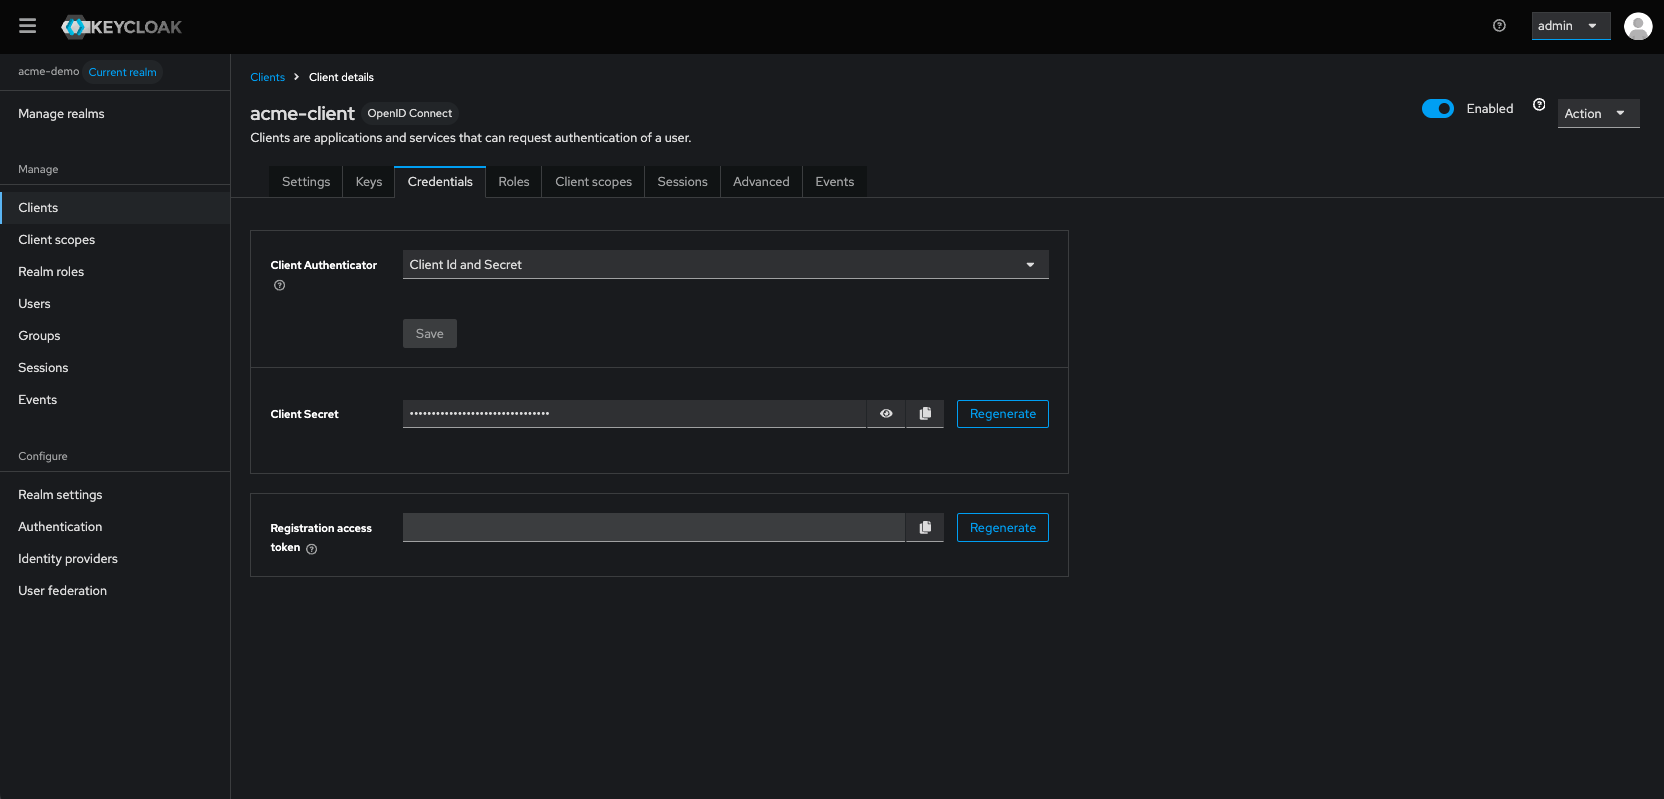
Task: Open the Groups page
Action: pyautogui.click(x=115, y=336)
